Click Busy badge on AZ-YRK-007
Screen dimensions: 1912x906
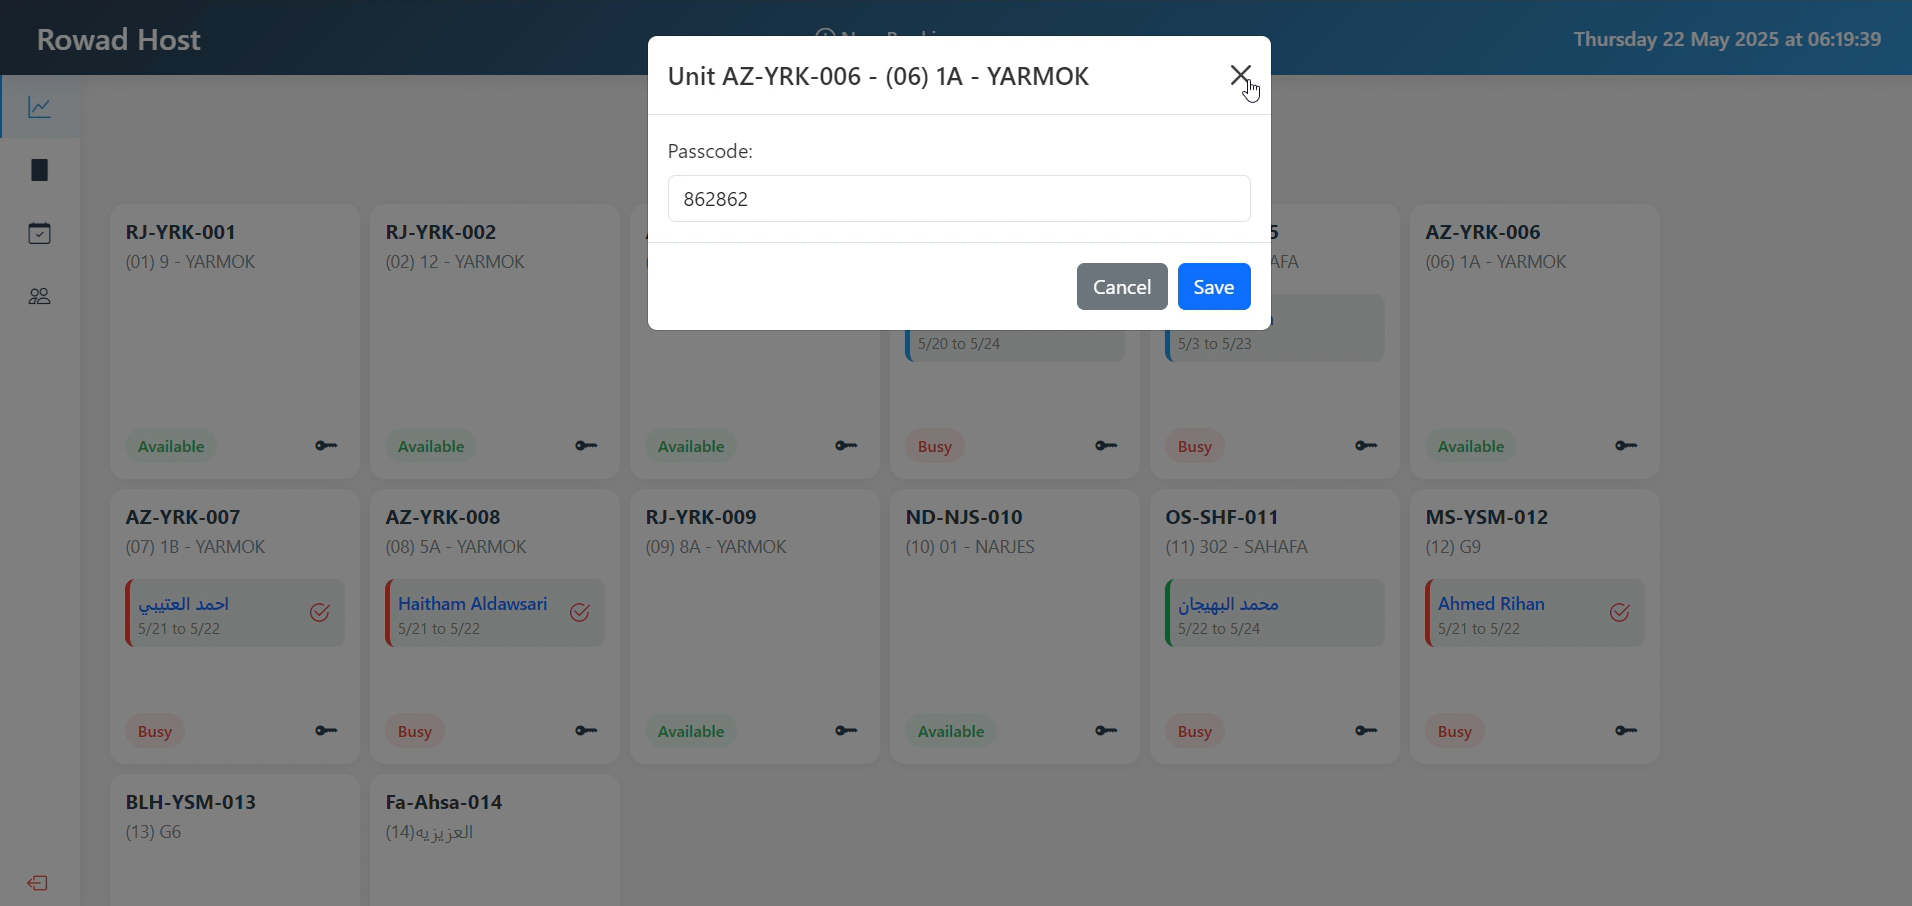pos(155,731)
